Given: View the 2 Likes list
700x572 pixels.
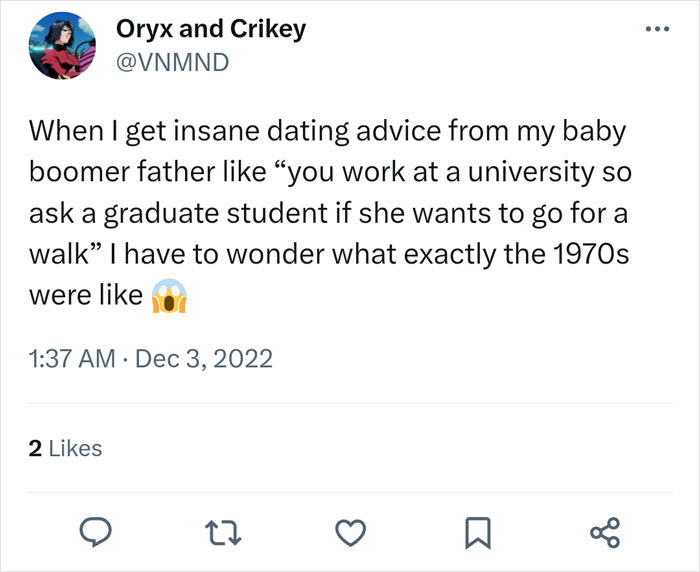Looking at the screenshot, I should point(65,449).
